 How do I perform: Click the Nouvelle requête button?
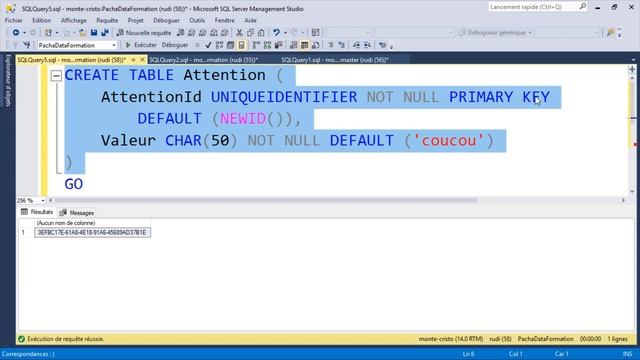click(x=144, y=33)
